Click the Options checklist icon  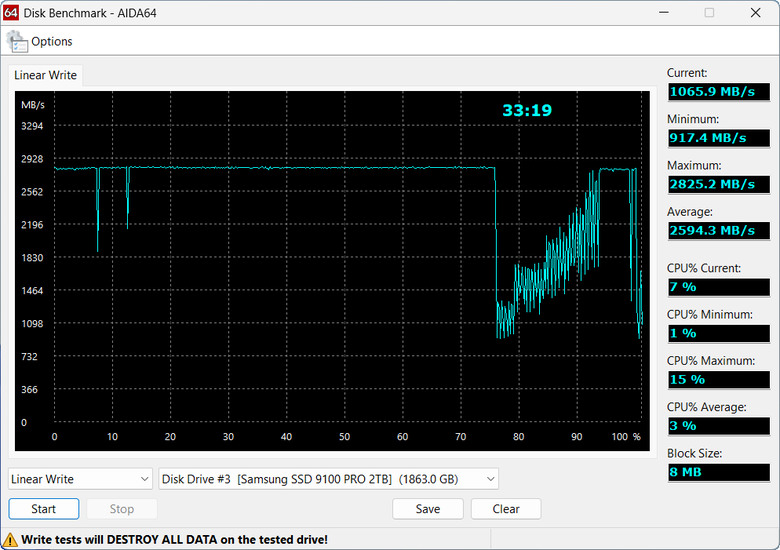point(17,42)
